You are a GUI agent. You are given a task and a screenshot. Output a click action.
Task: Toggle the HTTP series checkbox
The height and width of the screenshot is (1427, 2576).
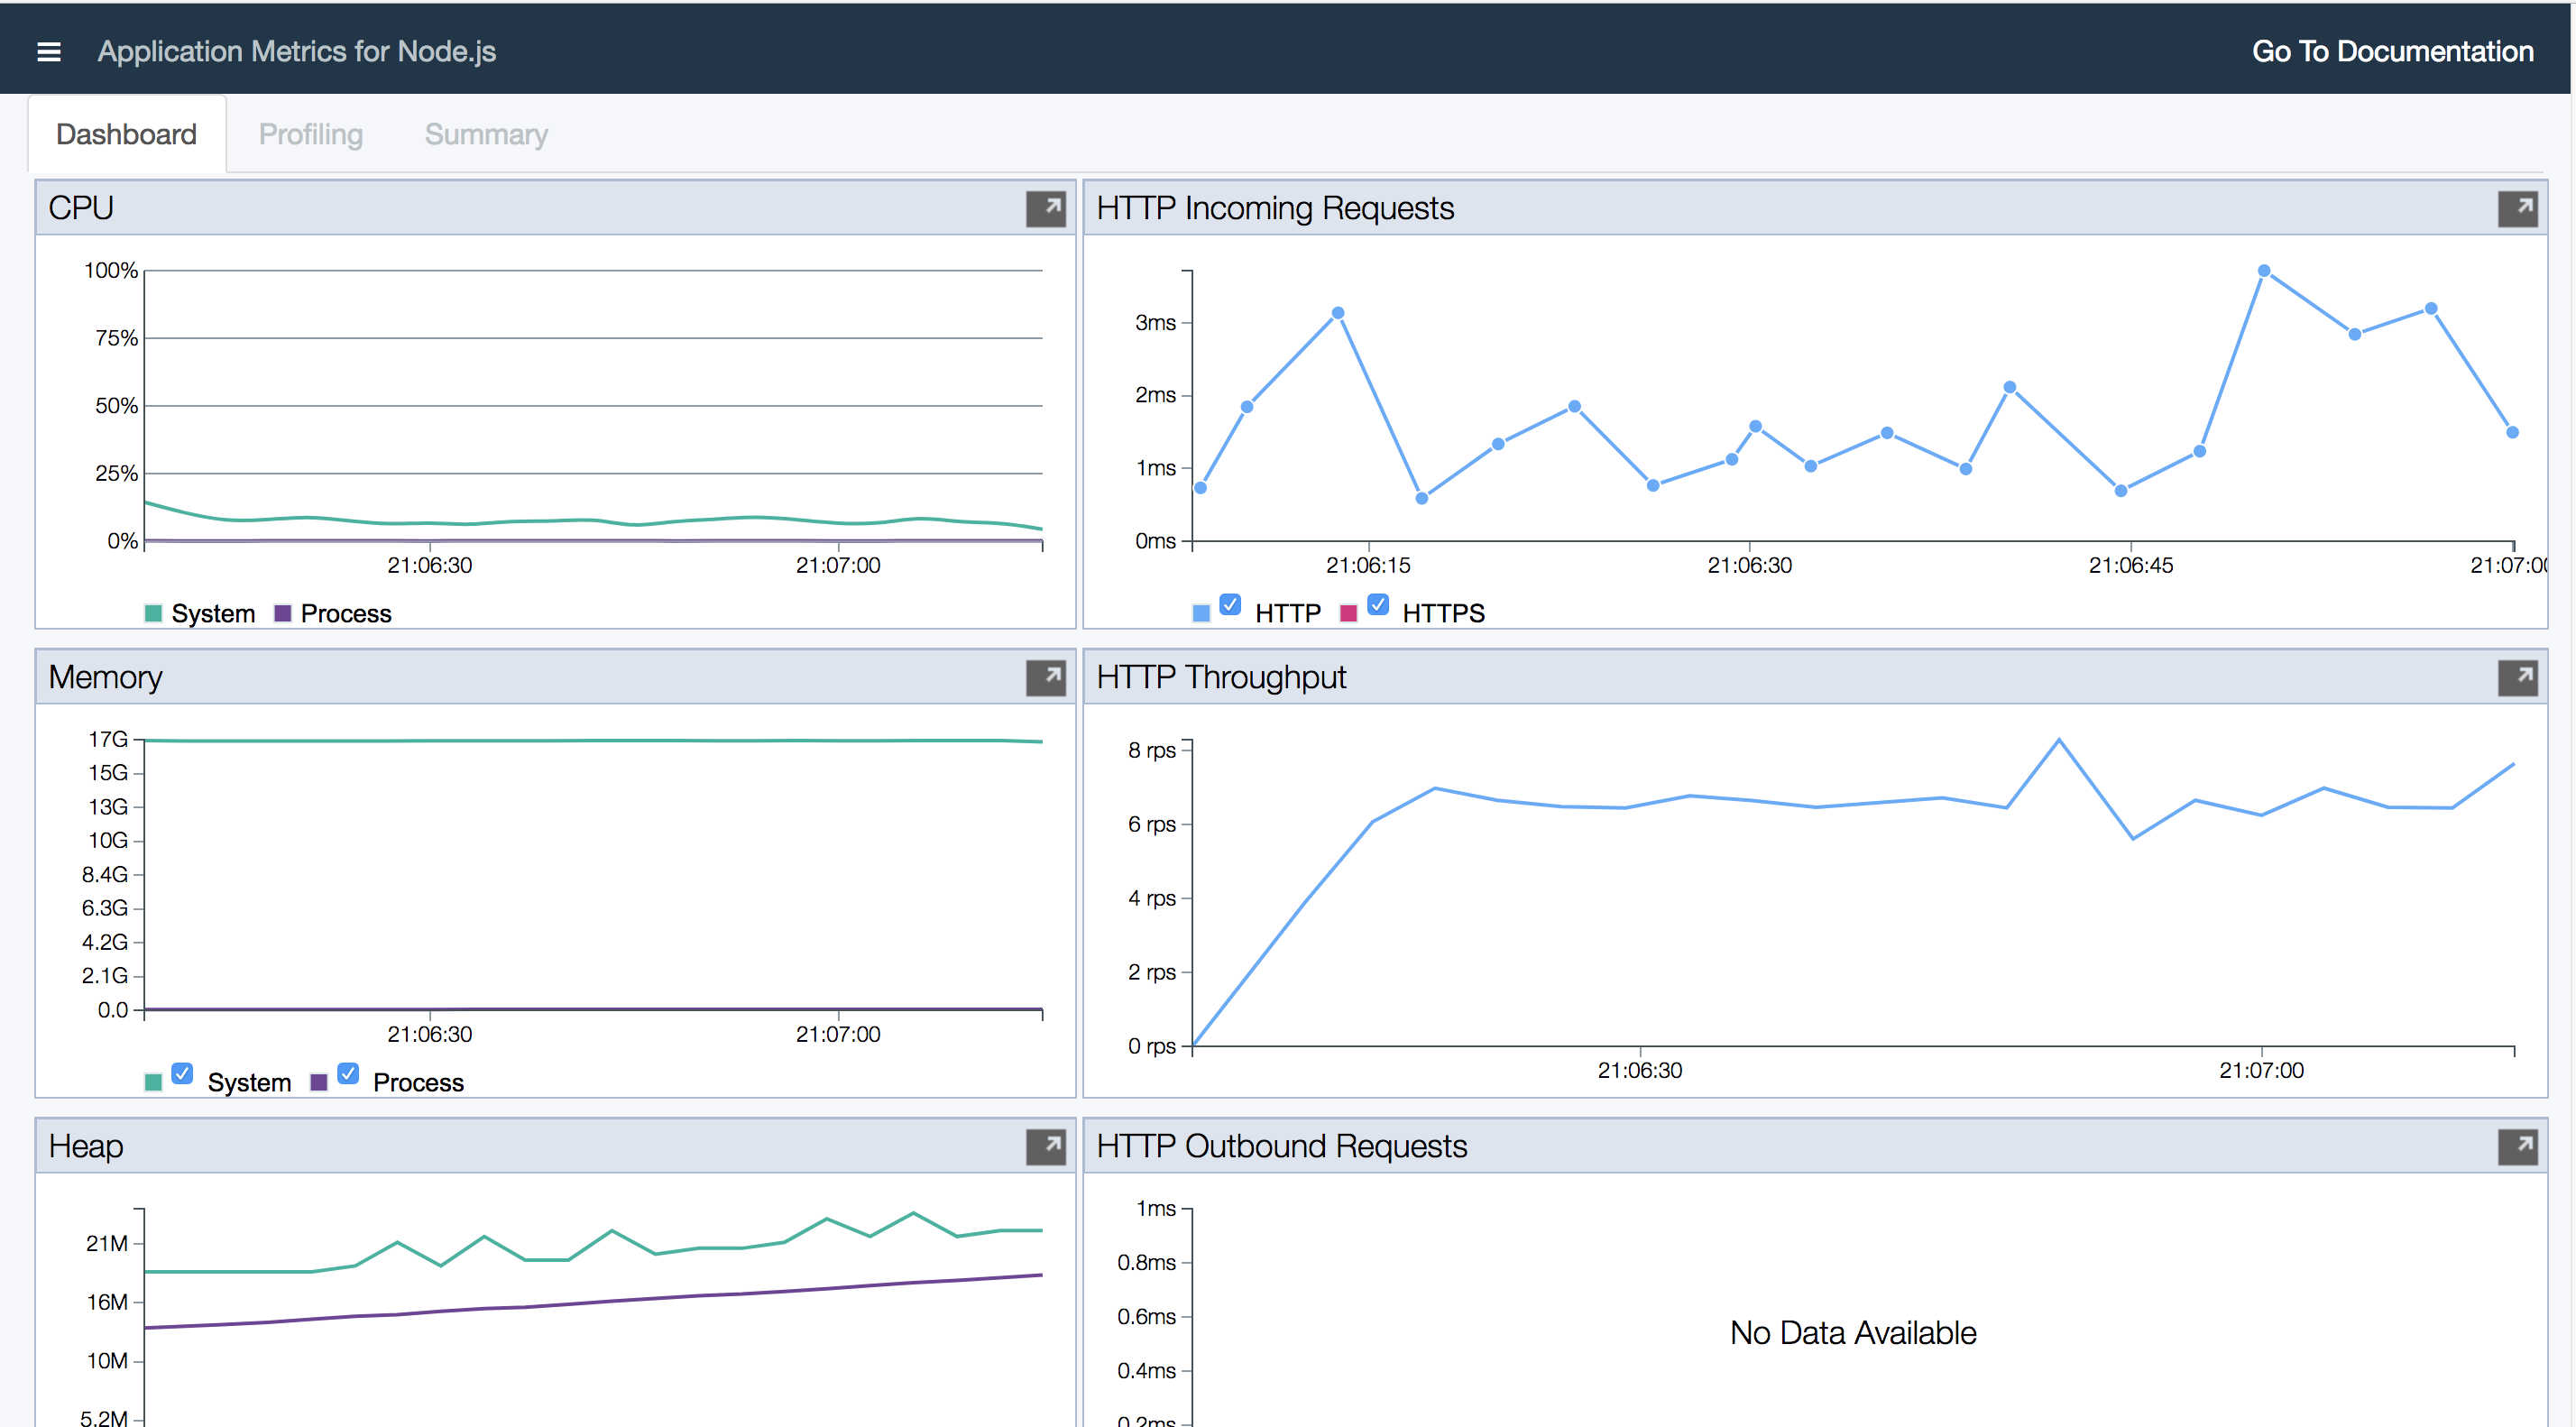click(1230, 604)
